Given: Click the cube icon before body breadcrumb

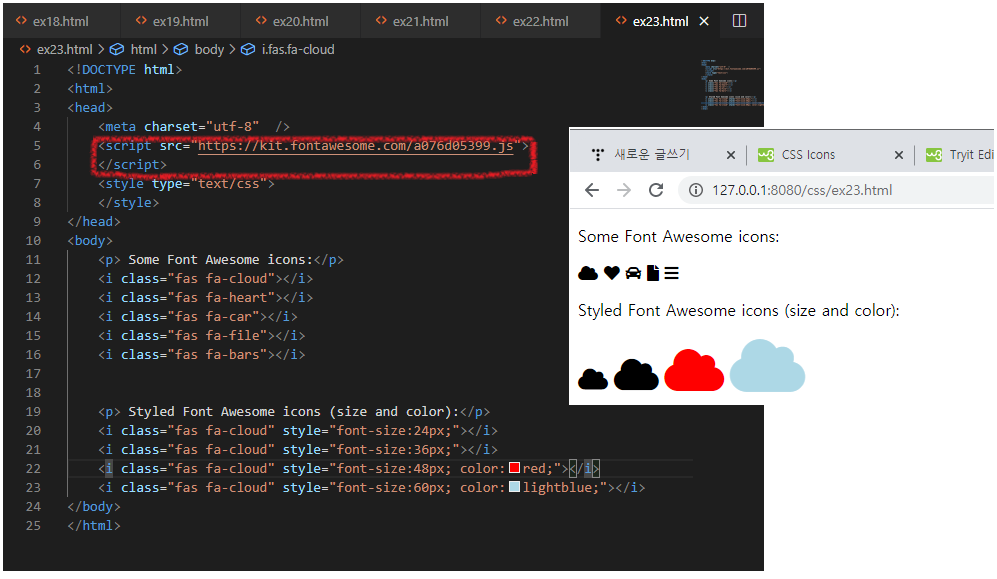Looking at the screenshot, I should pos(181,50).
